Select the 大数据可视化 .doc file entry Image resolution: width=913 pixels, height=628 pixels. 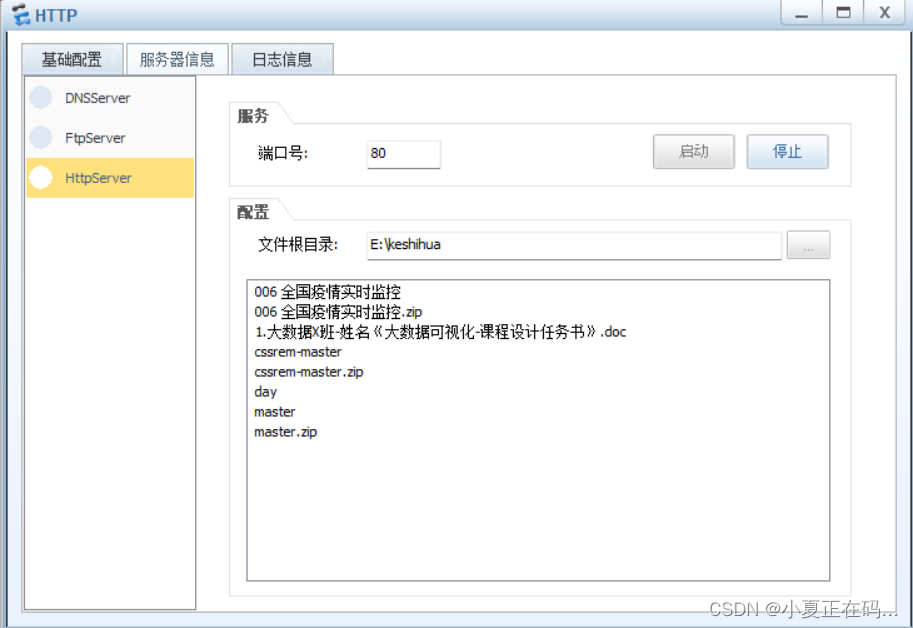click(440, 331)
